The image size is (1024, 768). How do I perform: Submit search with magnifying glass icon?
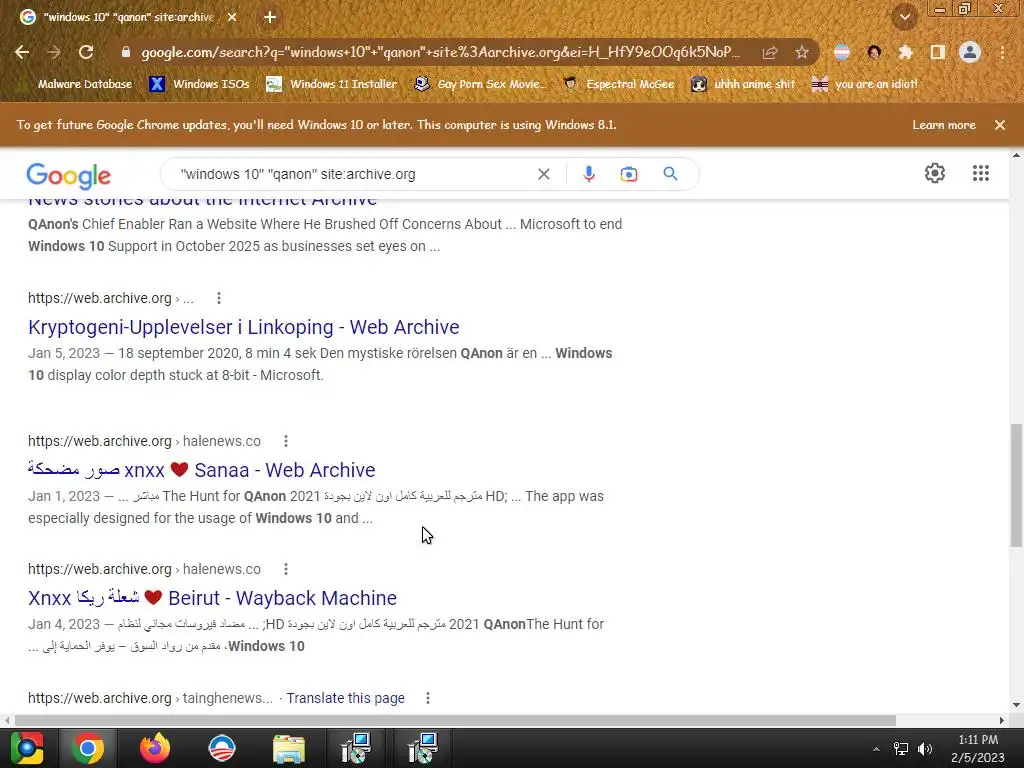(x=670, y=174)
